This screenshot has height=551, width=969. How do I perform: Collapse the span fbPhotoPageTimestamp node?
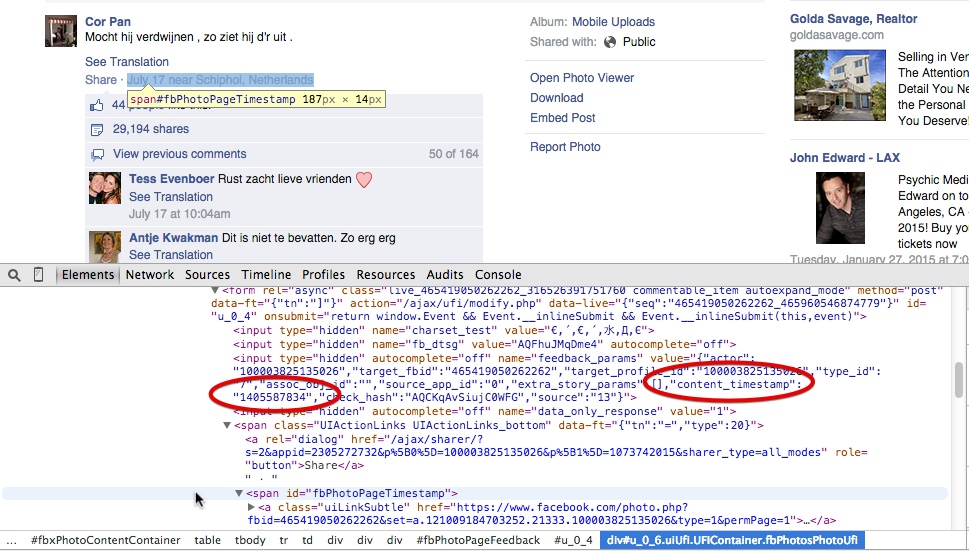click(239, 494)
